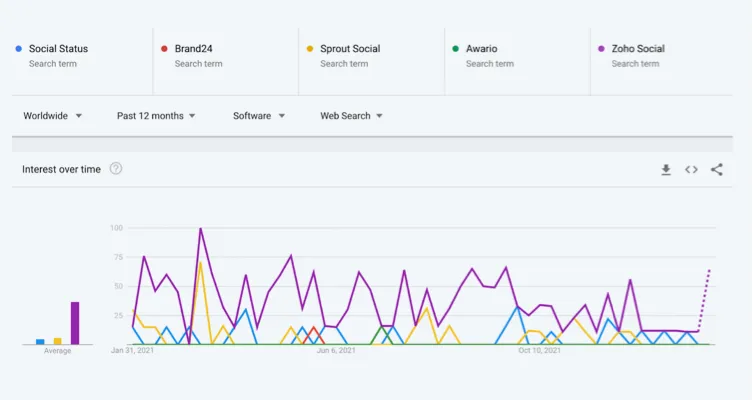753x400 pixels.
Task: Click the green dot beside Awario
Action: pyautogui.click(x=455, y=48)
